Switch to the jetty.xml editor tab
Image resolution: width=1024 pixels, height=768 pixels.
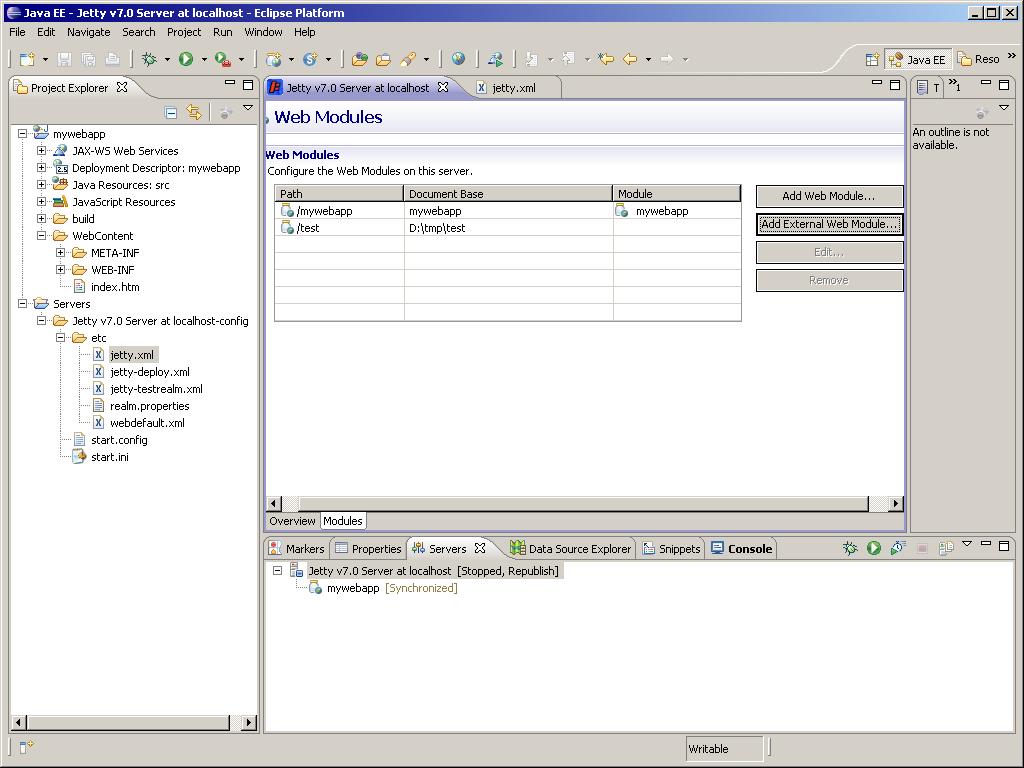coord(513,88)
